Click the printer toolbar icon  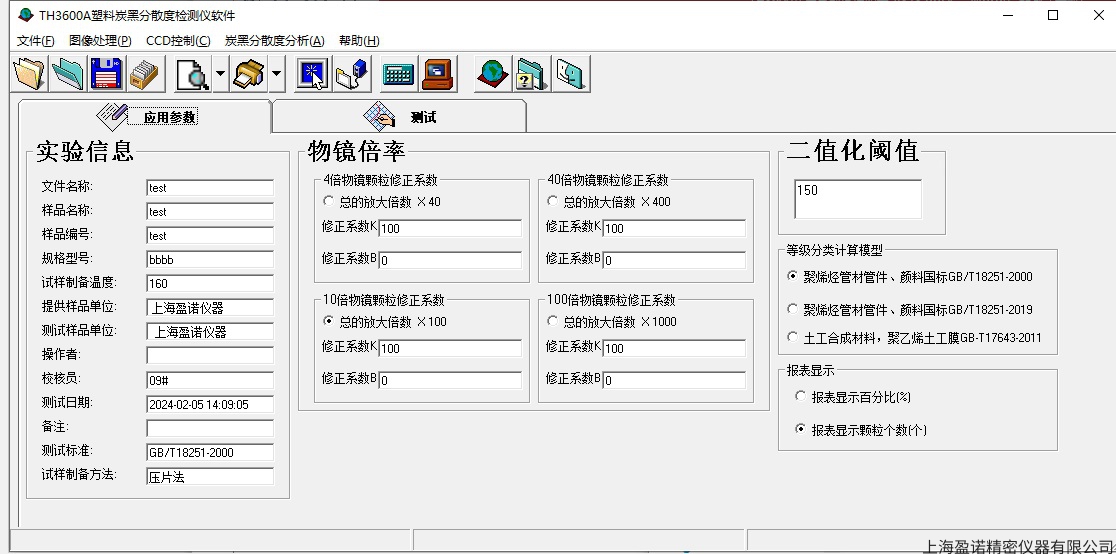coord(247,74)
